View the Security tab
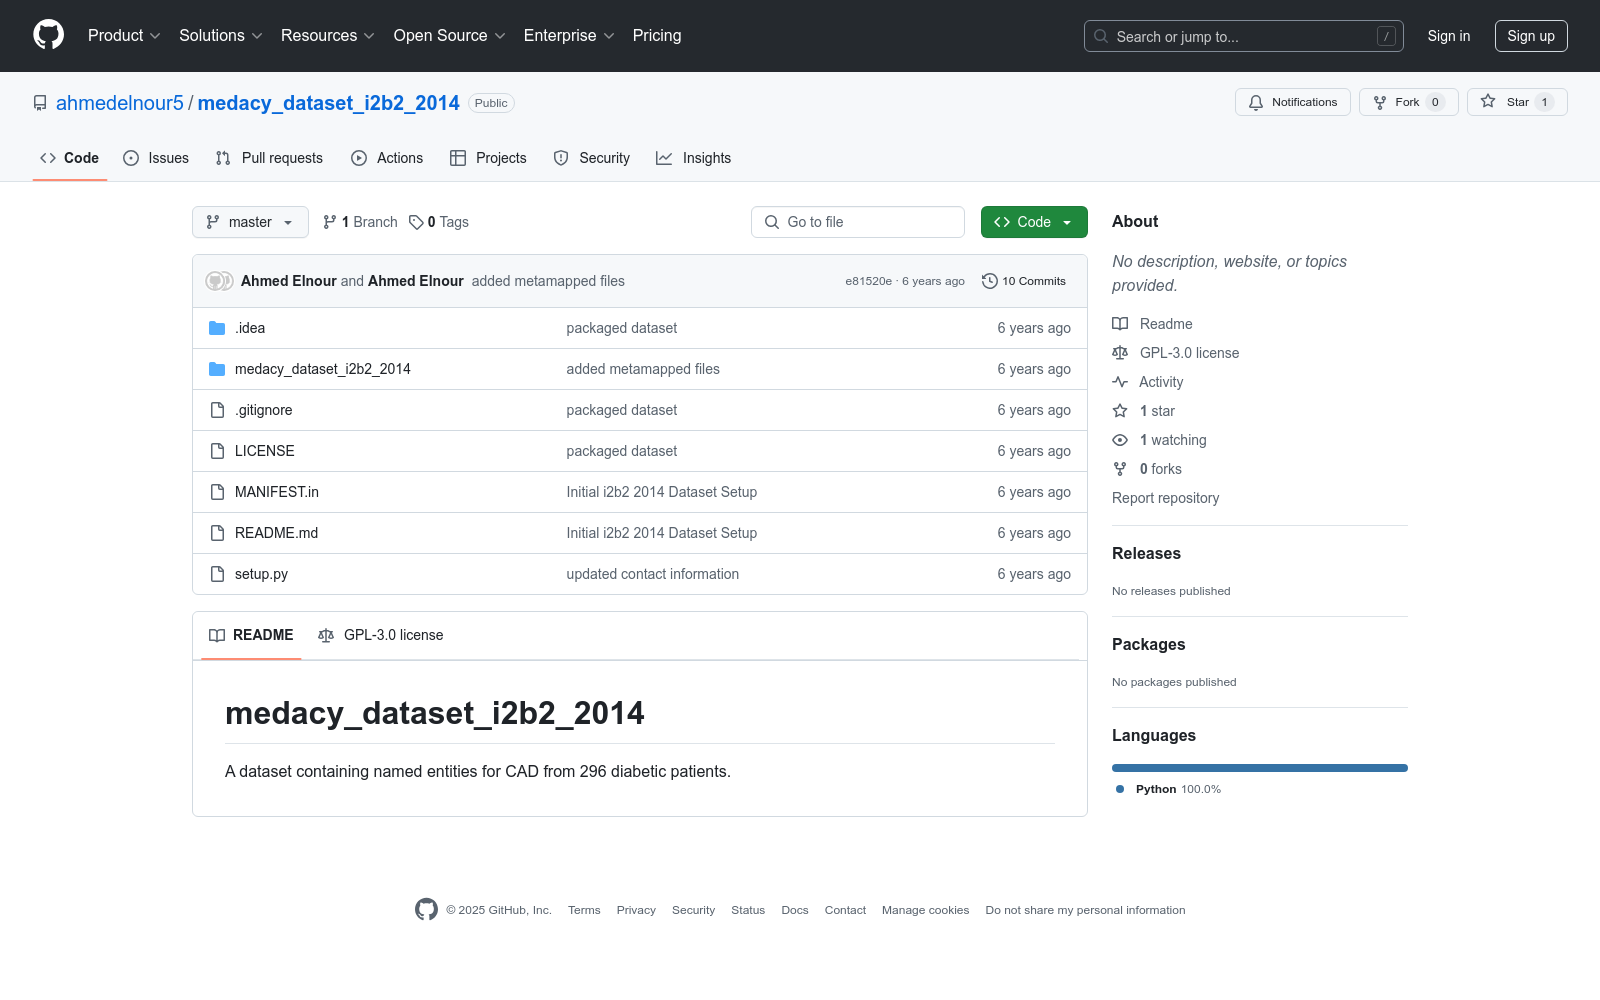Viewport: 1600px width, 1000px height. 592,158
